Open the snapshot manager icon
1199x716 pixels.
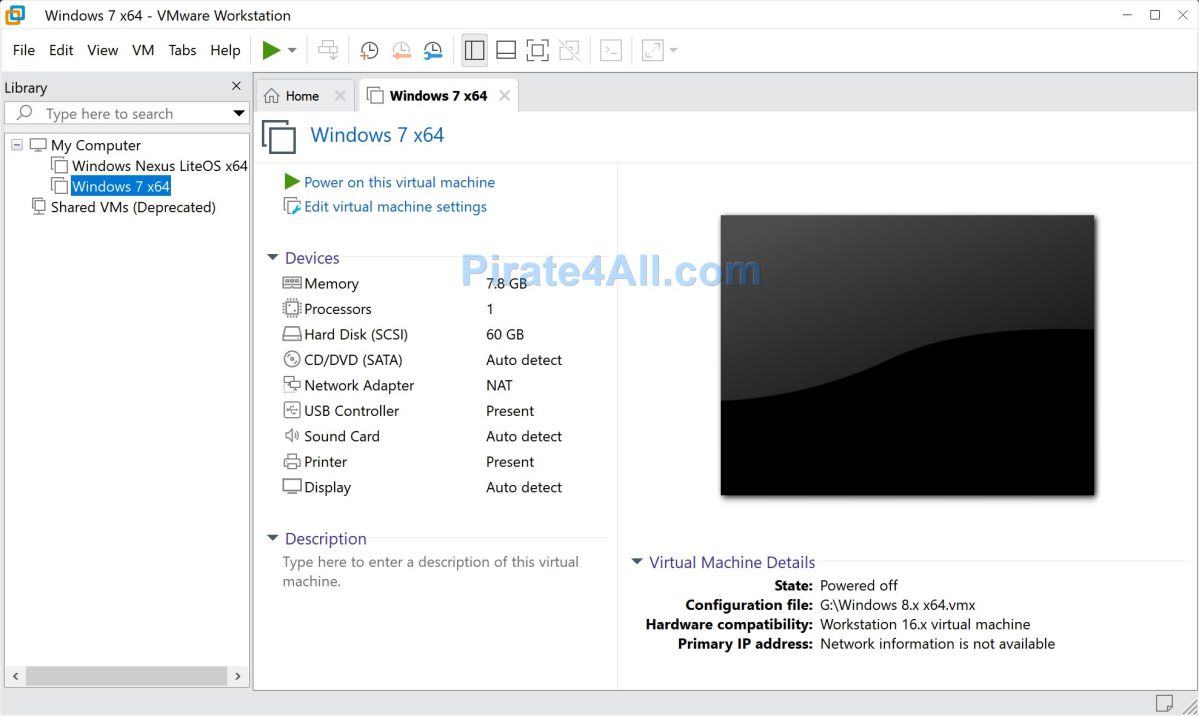(433, 50)
